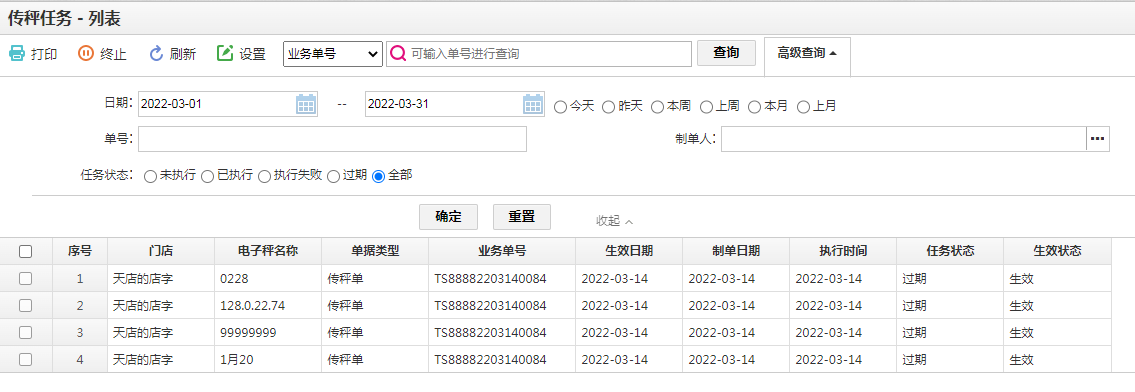Select the 昨天 radio option
The height and width of the screenshot is (392, 1135).
[x=609, y=107]
